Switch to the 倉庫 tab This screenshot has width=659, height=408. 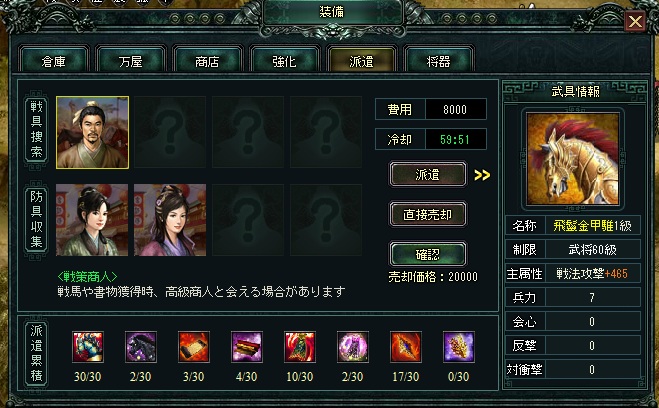click(53, 61)
